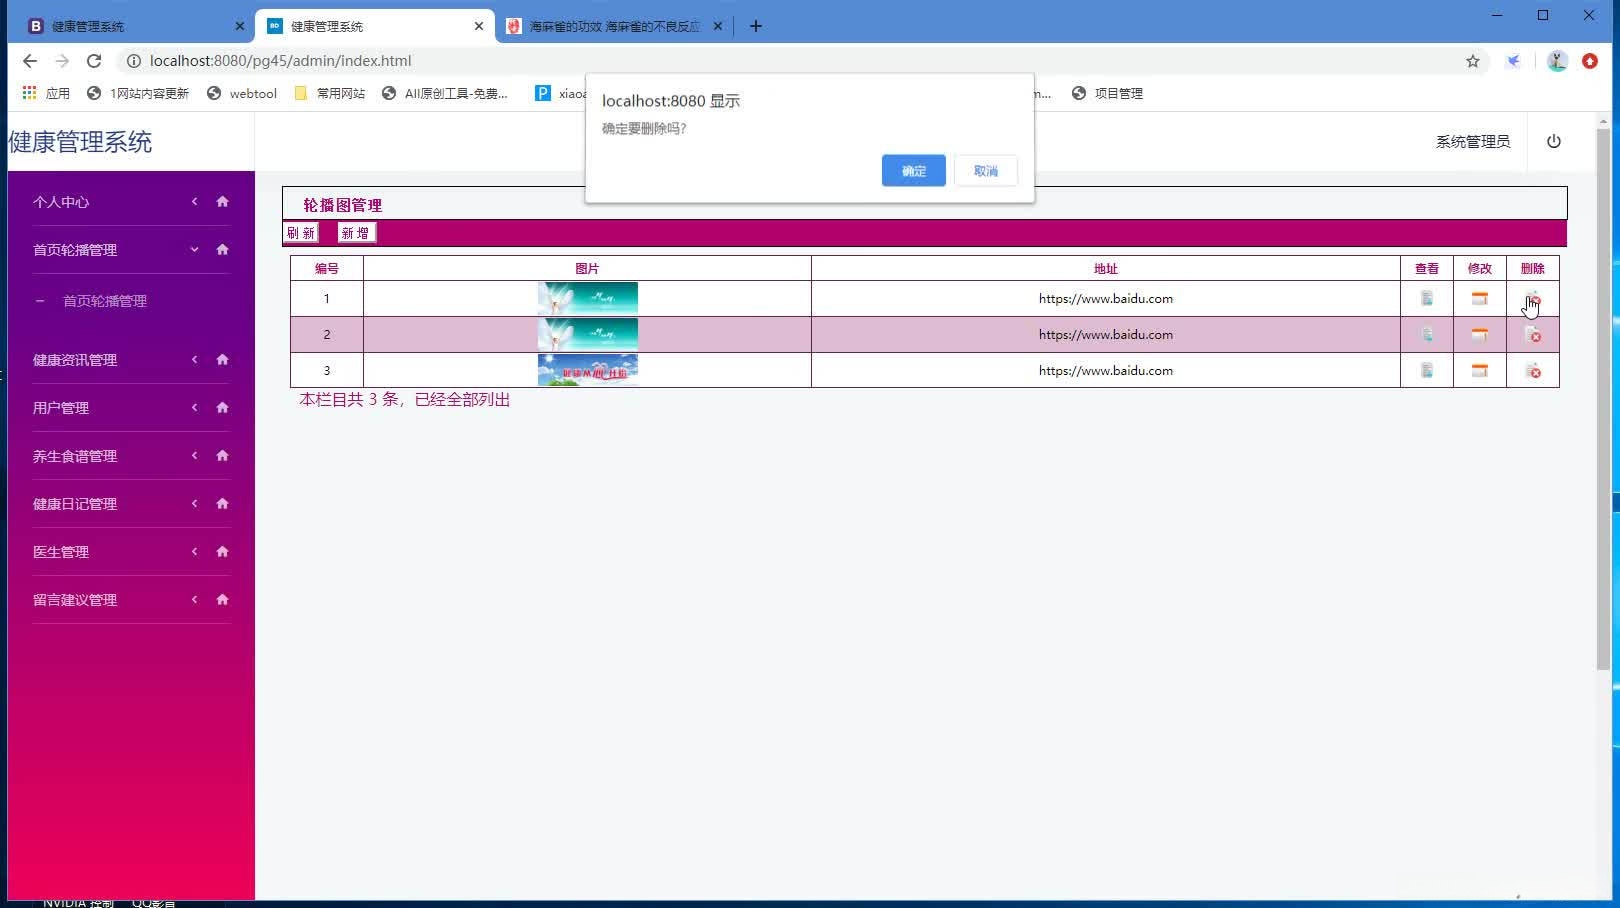Switch to the 海麻雀的功效 browser tab
Viewport: 1620px width, 908px height.
tap(613, 26)
